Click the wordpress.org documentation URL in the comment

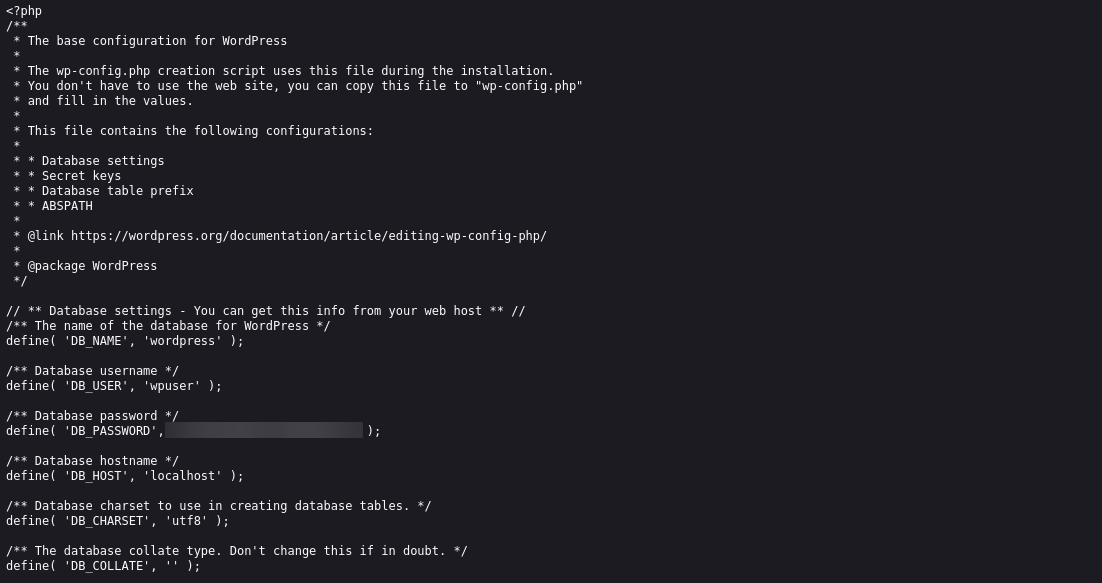(x=308, y=236)
